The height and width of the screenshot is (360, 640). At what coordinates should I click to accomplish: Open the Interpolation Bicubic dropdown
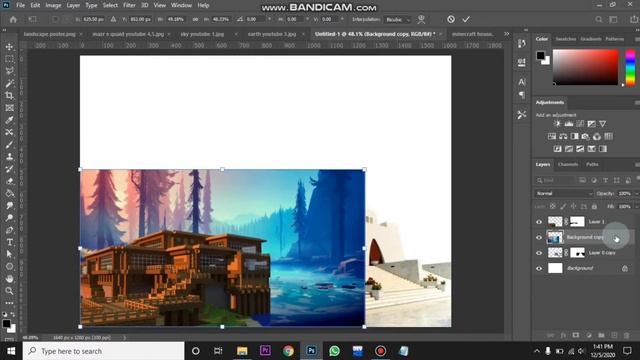(398, 19)
